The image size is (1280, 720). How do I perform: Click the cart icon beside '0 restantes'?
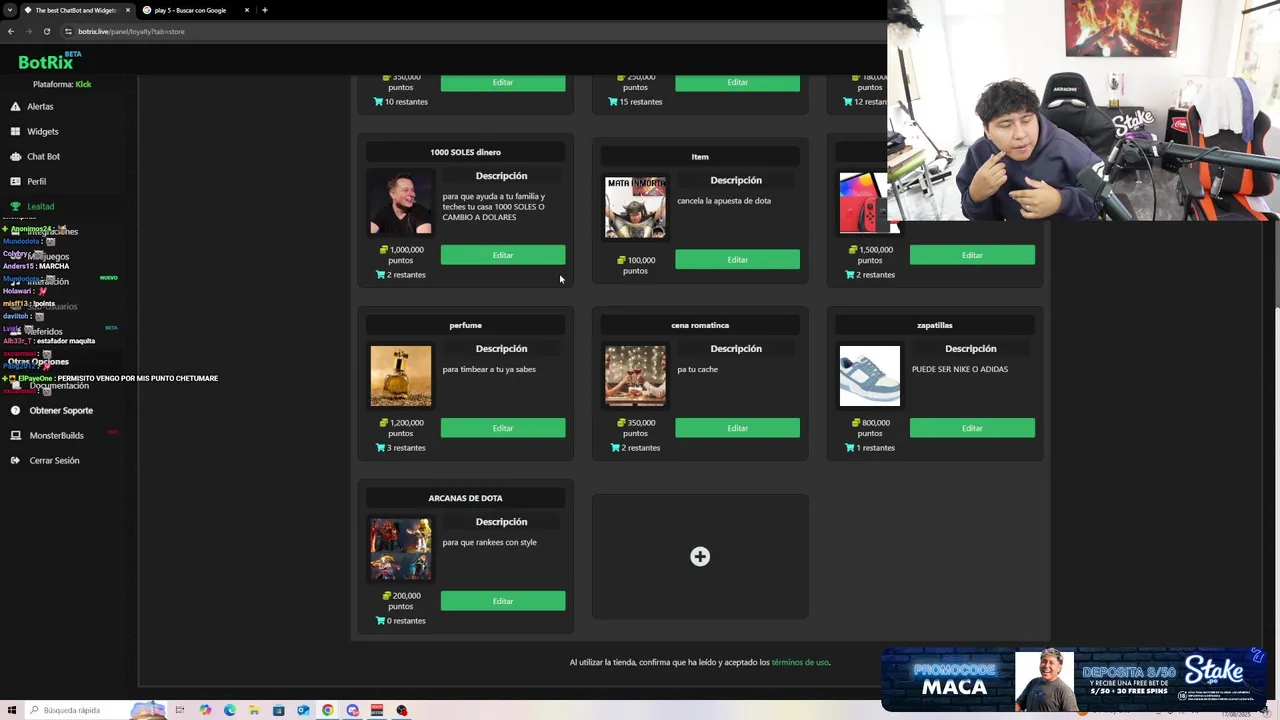[380, 620]
